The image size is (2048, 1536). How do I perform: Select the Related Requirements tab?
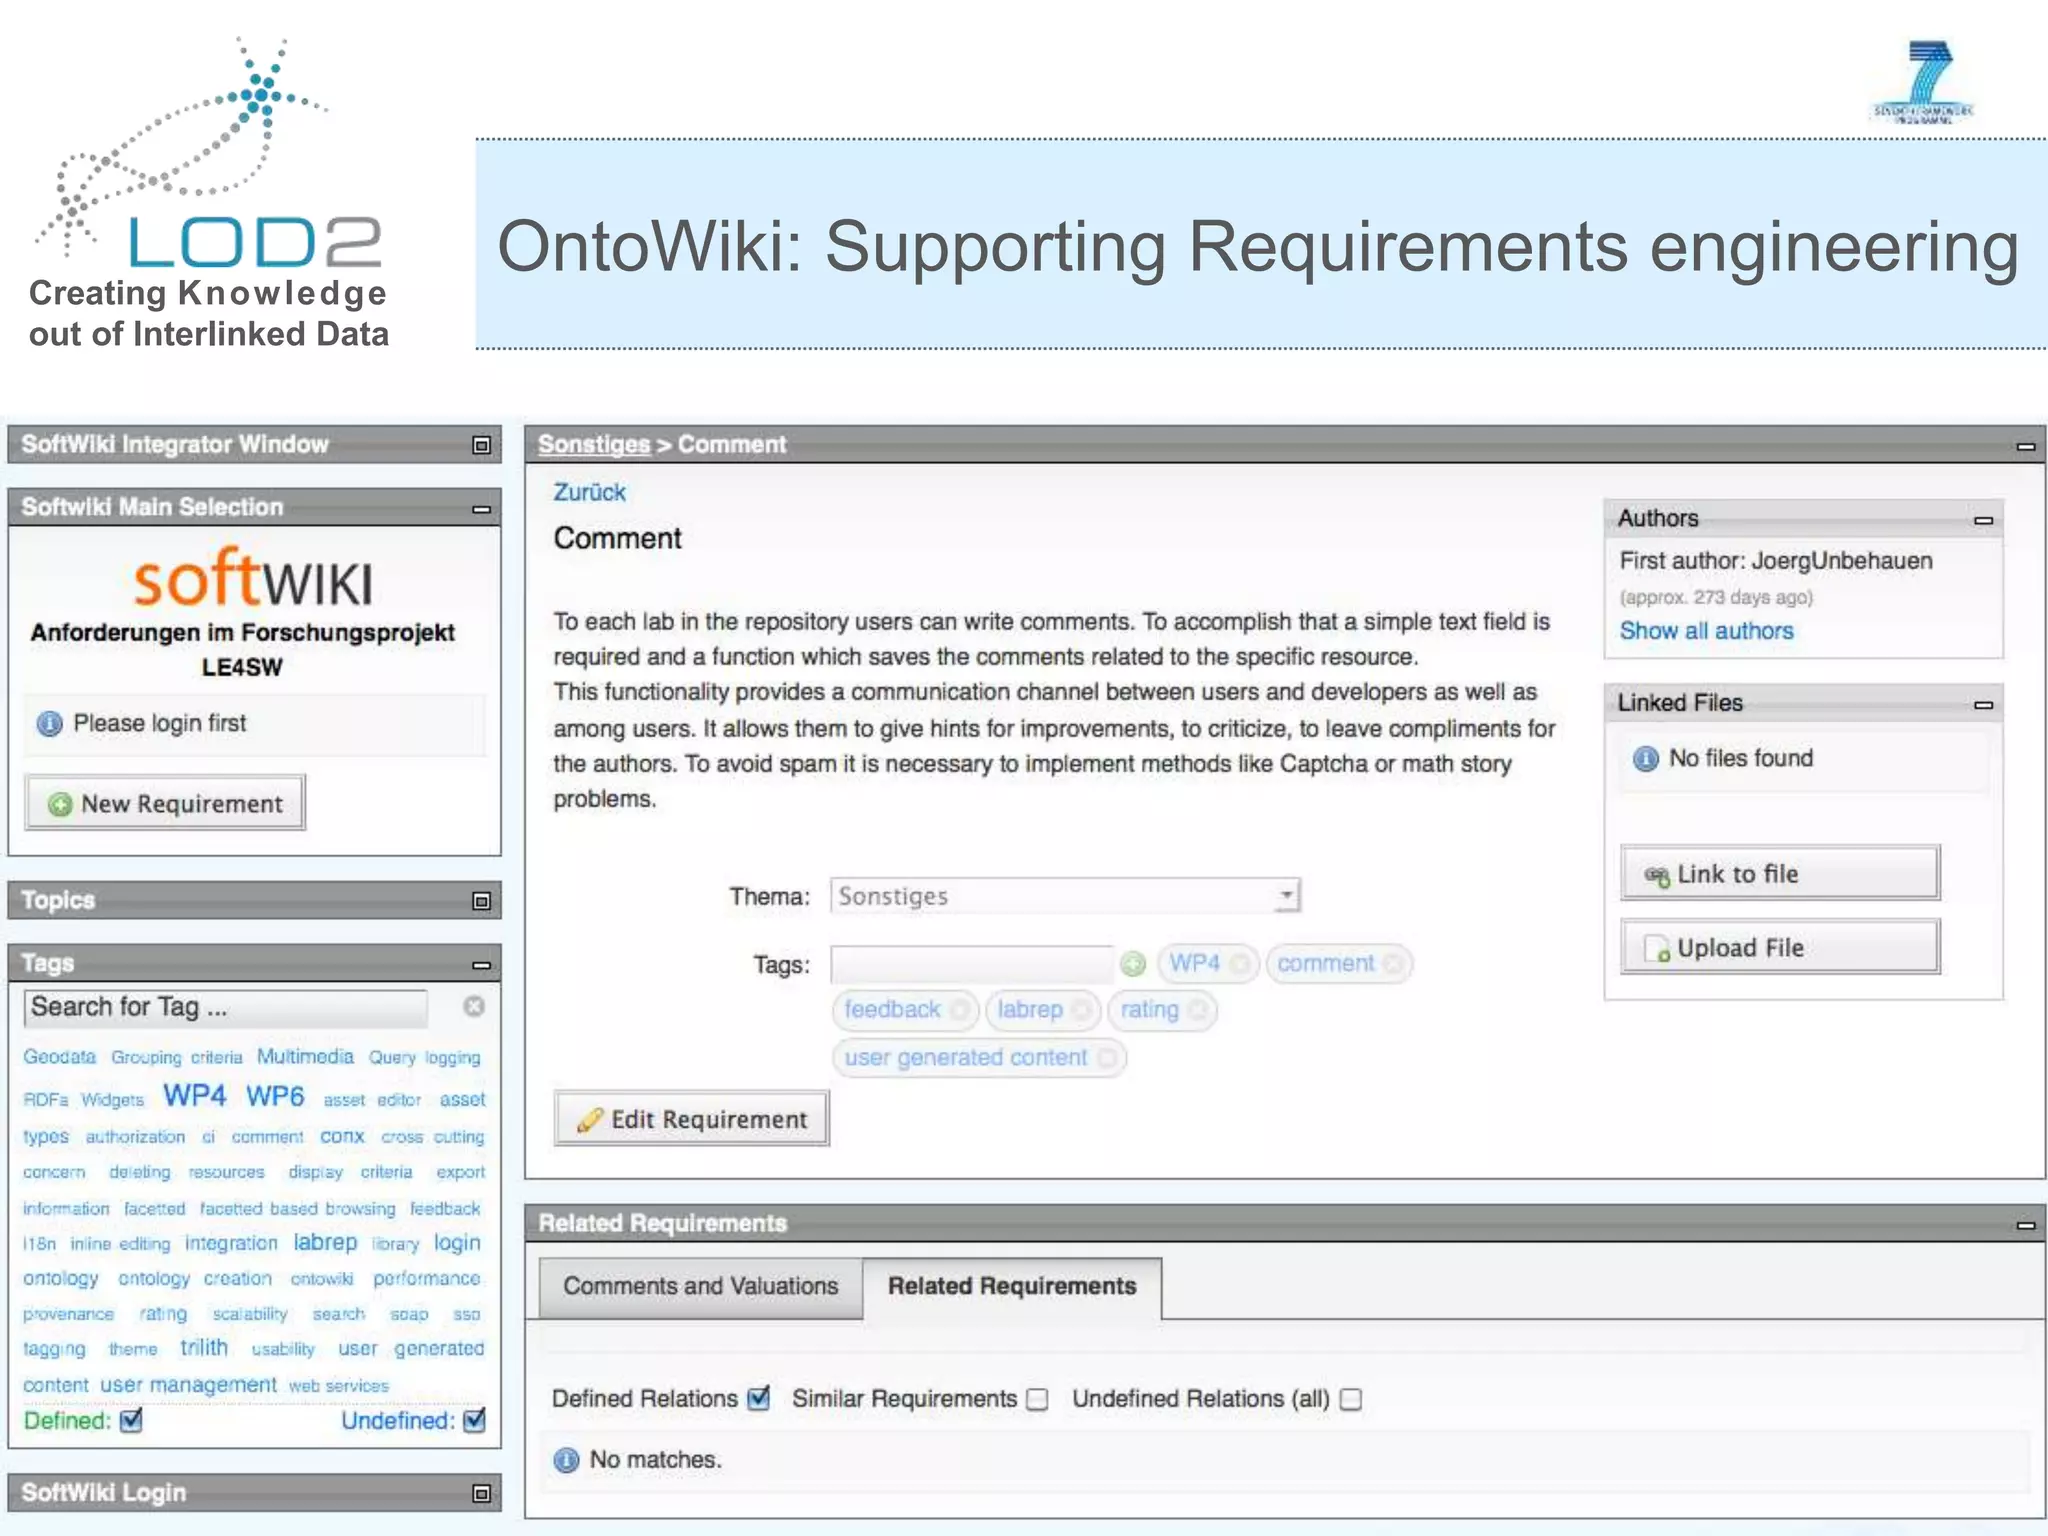[x=1012, y=1286]
